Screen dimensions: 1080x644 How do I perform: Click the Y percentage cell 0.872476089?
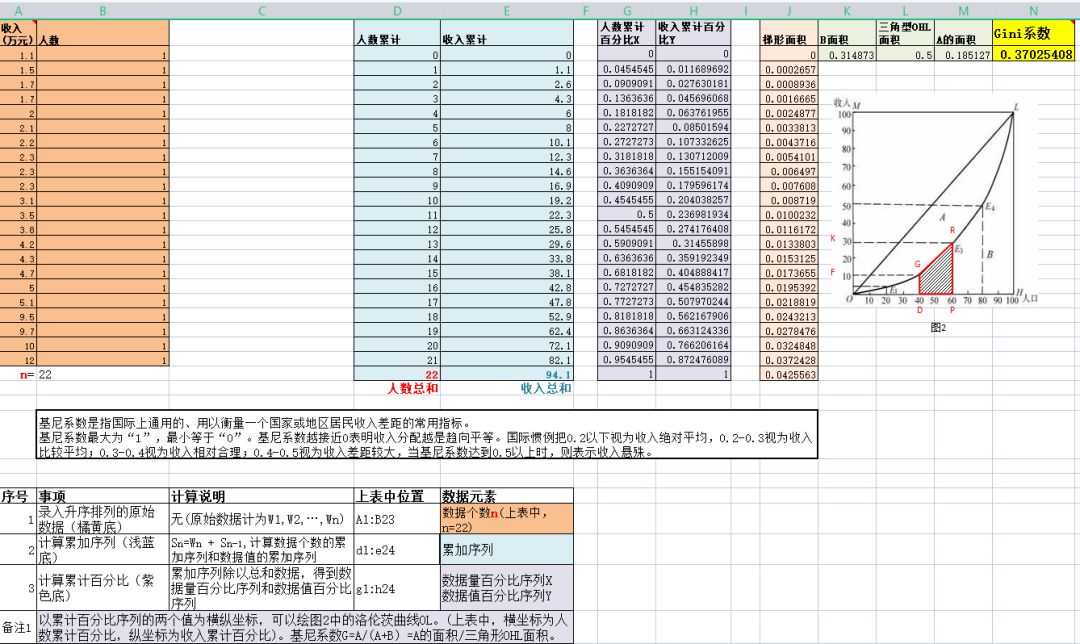click(694, 360)
